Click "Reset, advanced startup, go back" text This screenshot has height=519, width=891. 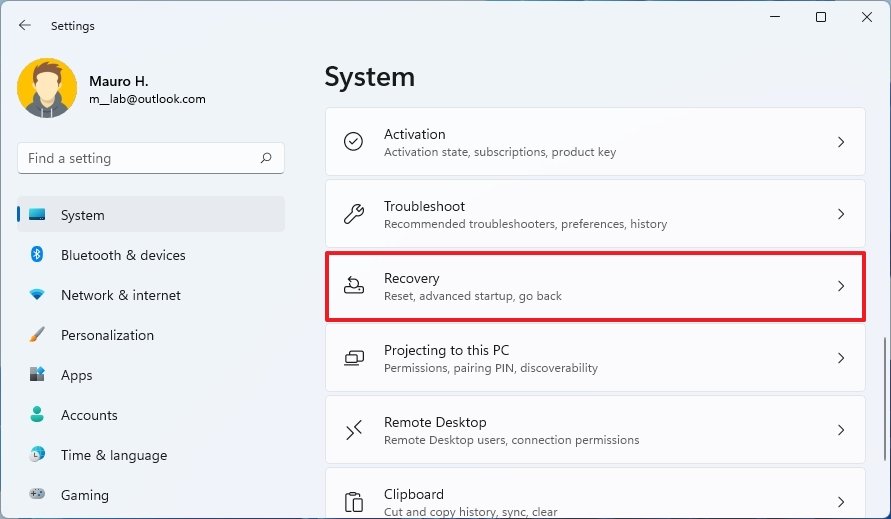pyautogui.click(x=473, y=296)
